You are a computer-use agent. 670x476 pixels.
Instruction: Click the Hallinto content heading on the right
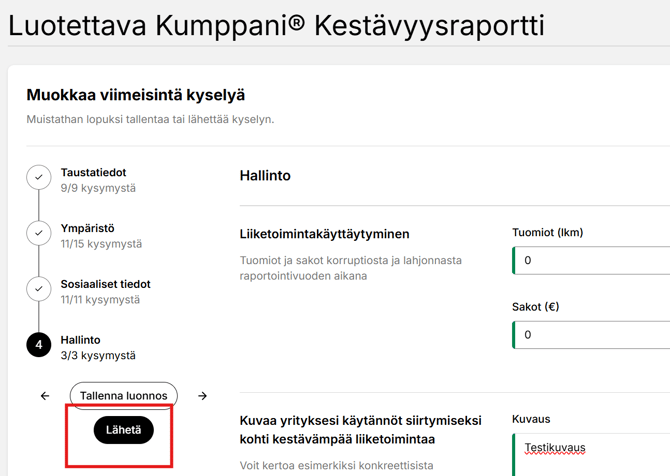pyautogui.click(x=265, y=176)
